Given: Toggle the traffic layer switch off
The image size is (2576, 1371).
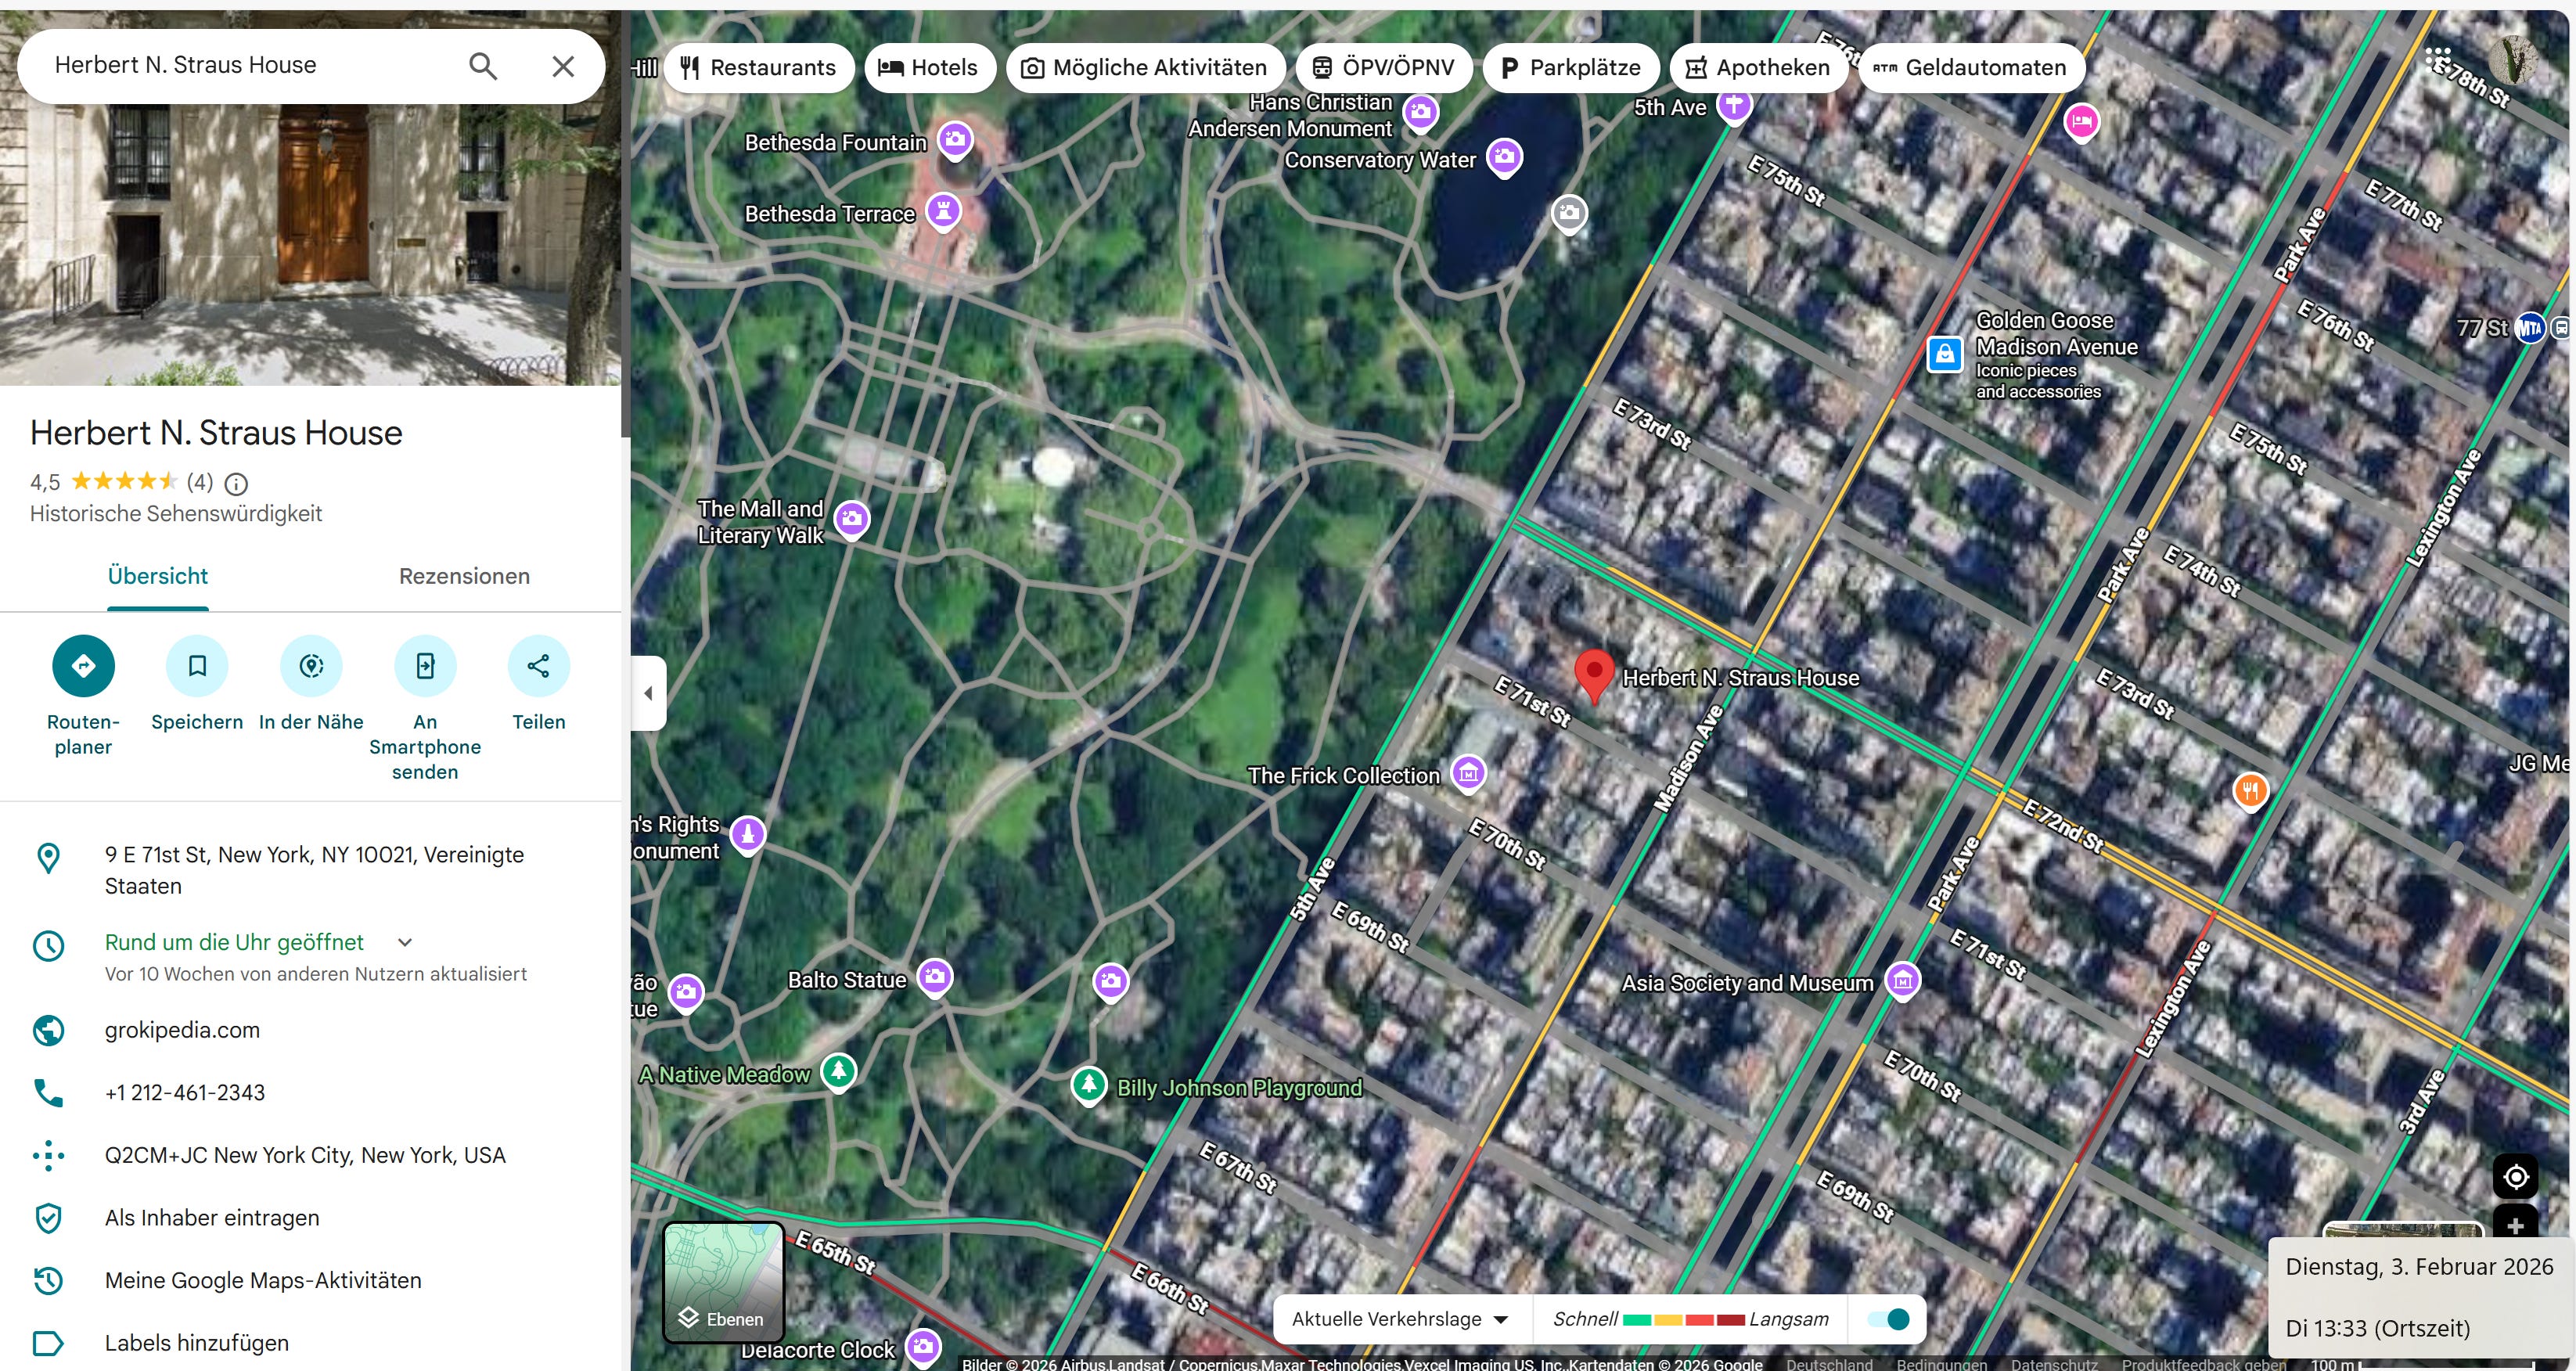Looking at the screenshot, I should click(1888, 1319).
